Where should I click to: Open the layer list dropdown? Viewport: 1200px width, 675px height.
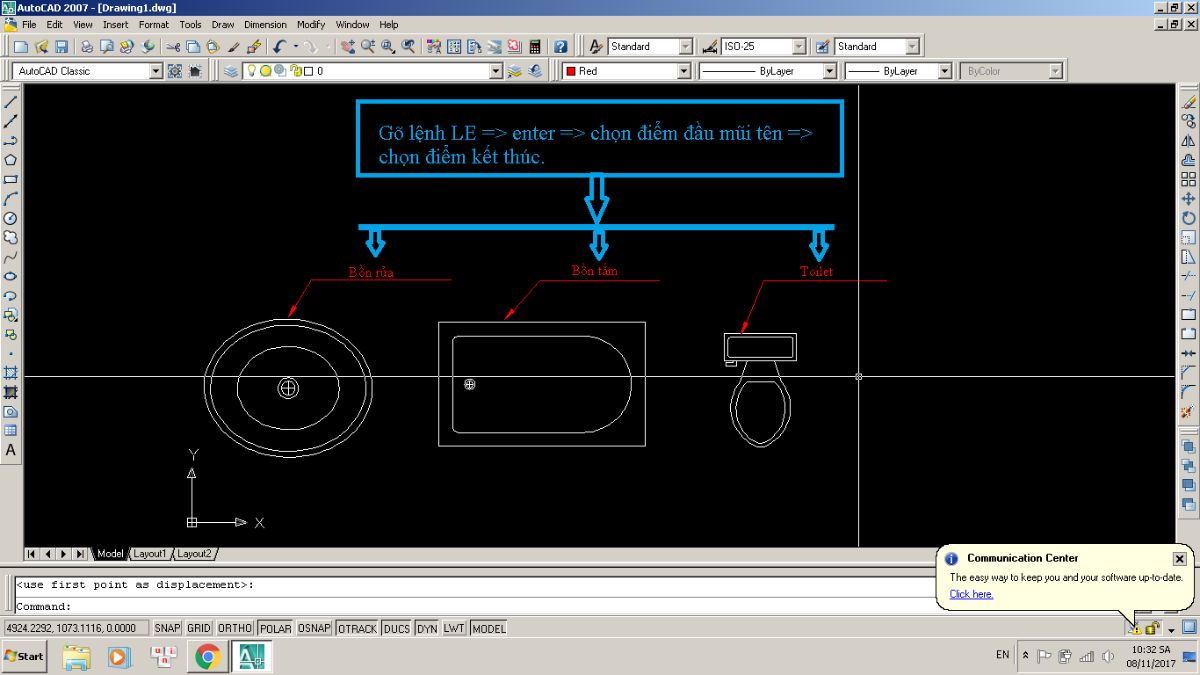(496, 71)
